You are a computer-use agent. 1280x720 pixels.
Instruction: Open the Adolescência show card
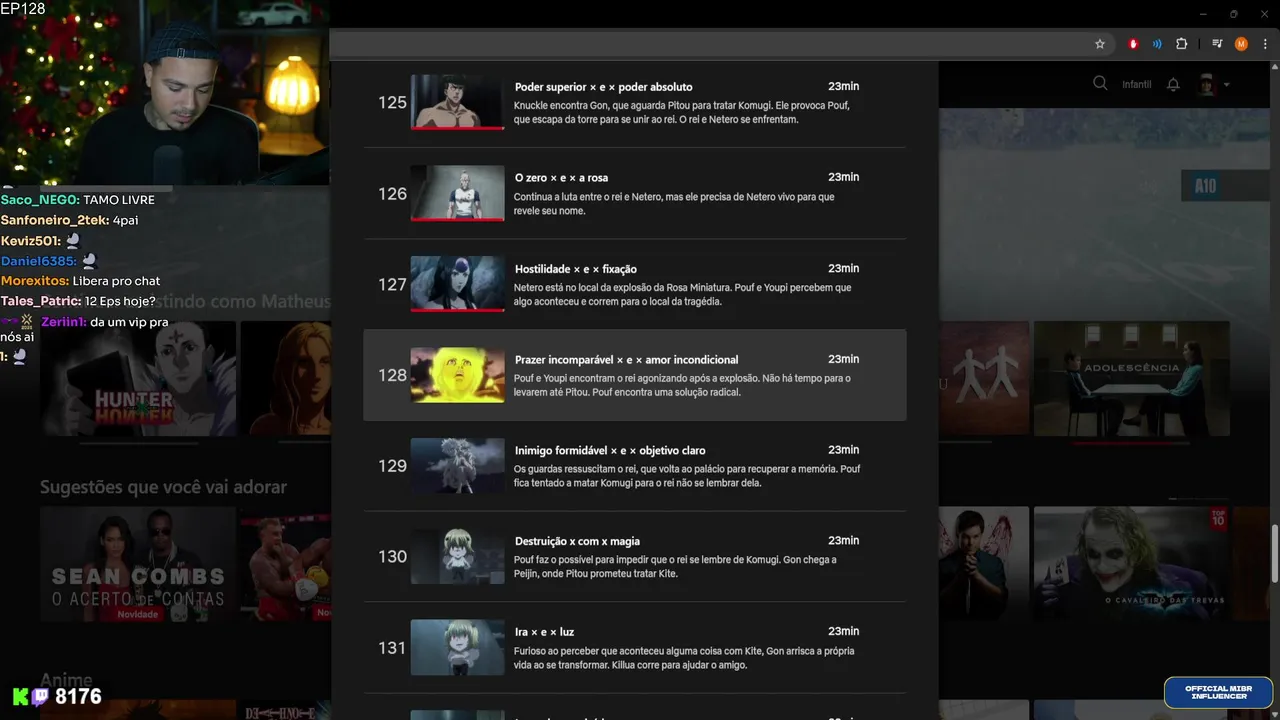pos(1132,378)
